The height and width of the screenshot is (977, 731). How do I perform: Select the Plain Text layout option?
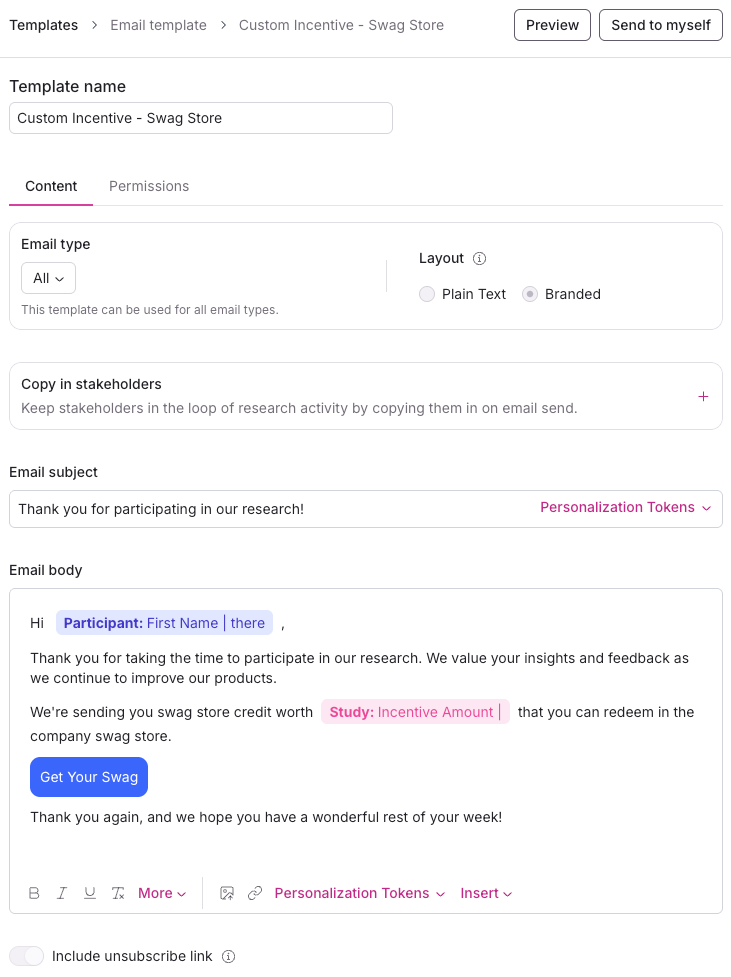pyautogui.click(x=427, y=294)
